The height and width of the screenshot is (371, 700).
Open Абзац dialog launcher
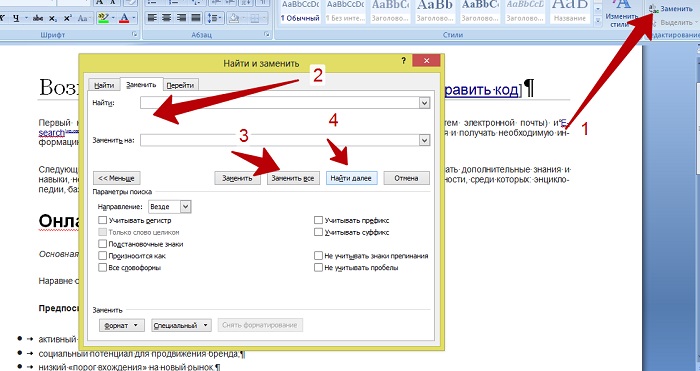267,34
